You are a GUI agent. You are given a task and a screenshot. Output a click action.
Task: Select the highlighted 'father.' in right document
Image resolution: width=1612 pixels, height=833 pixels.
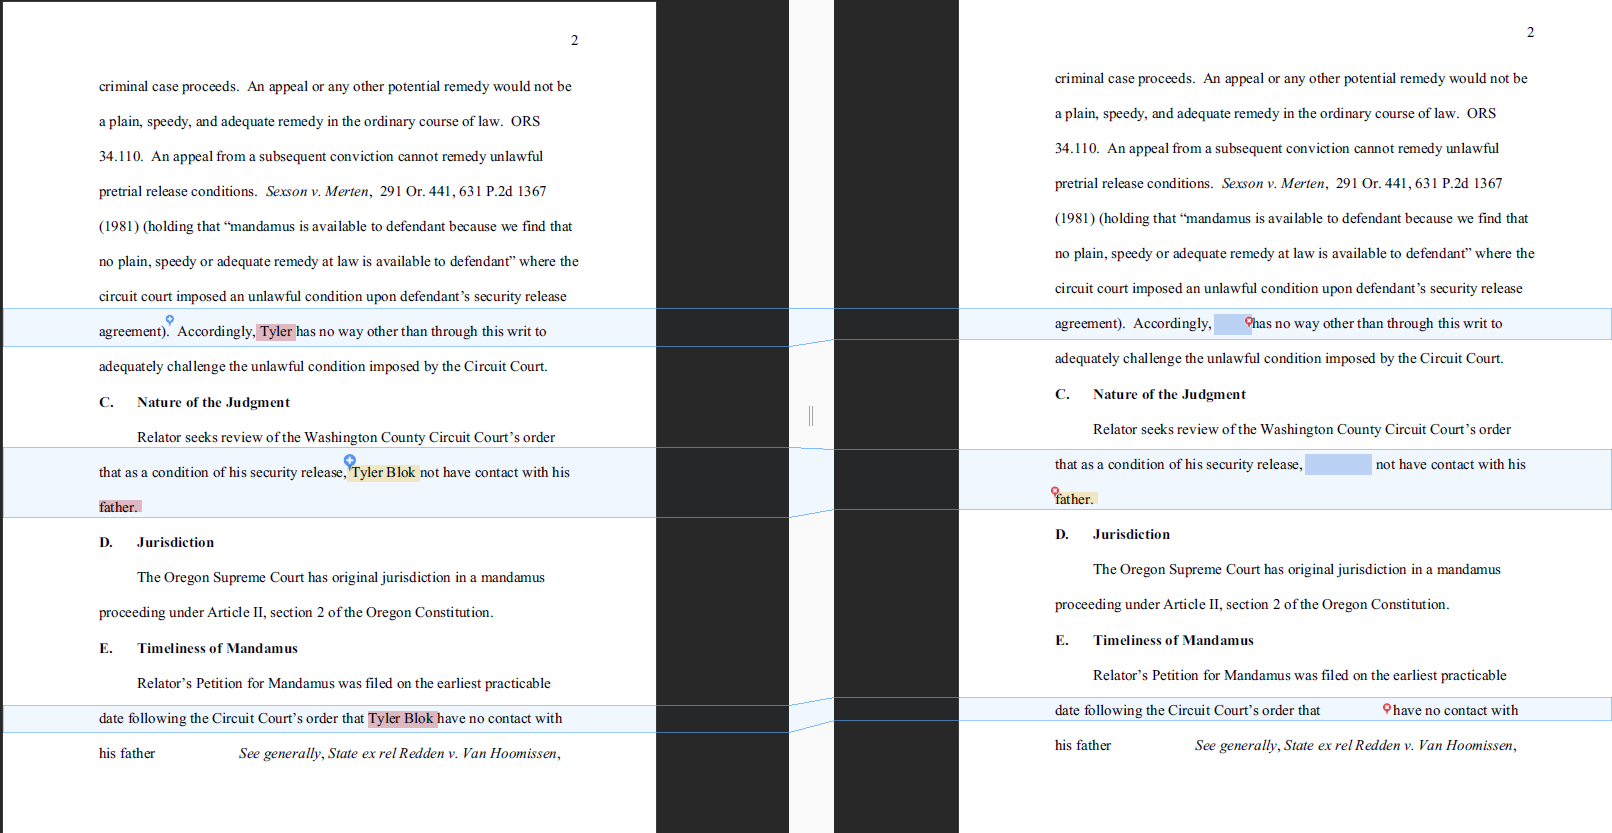(x=1075, y=499)
